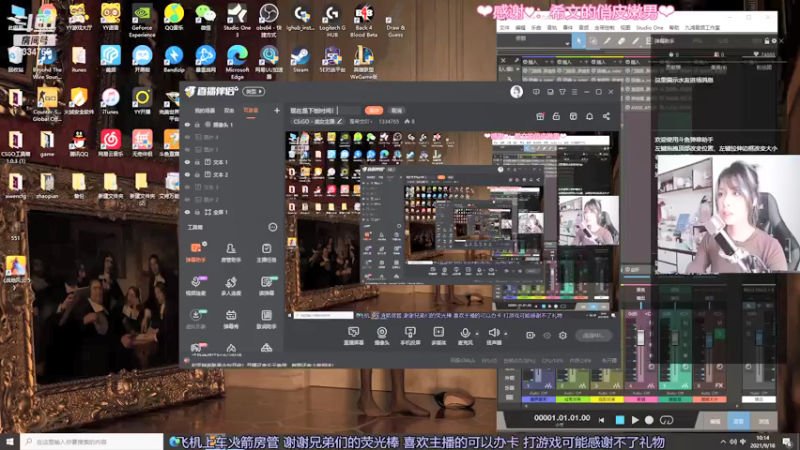Screen dimensions: 800x450
Task: Click the orange confirm button beside title
Action: [374, 110]
